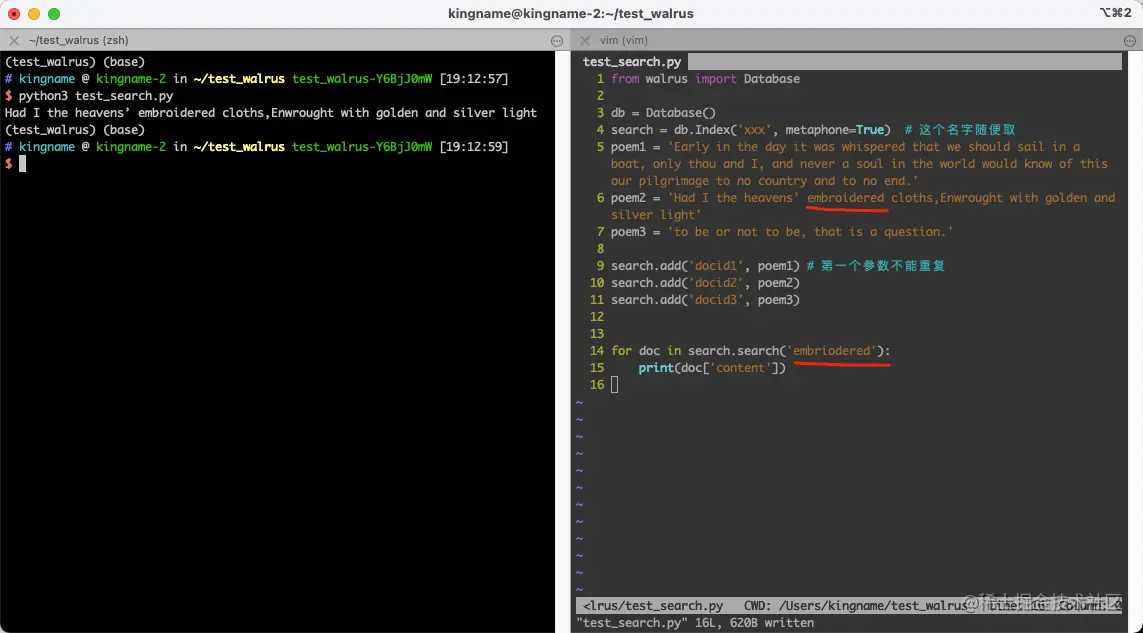1143x633 pixels.
Task: Click the poem1 variable on line 5
Action: [x=628, y=147]
